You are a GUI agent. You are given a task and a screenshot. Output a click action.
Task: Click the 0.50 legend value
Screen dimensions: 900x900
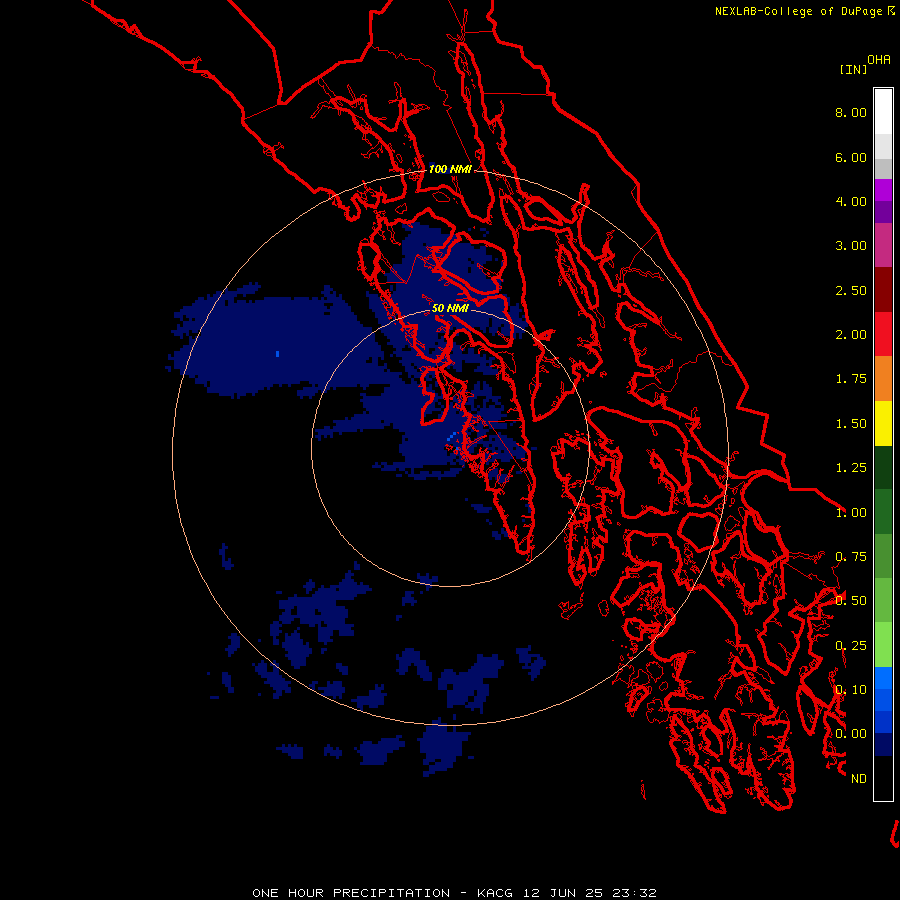tap(851, 601)
